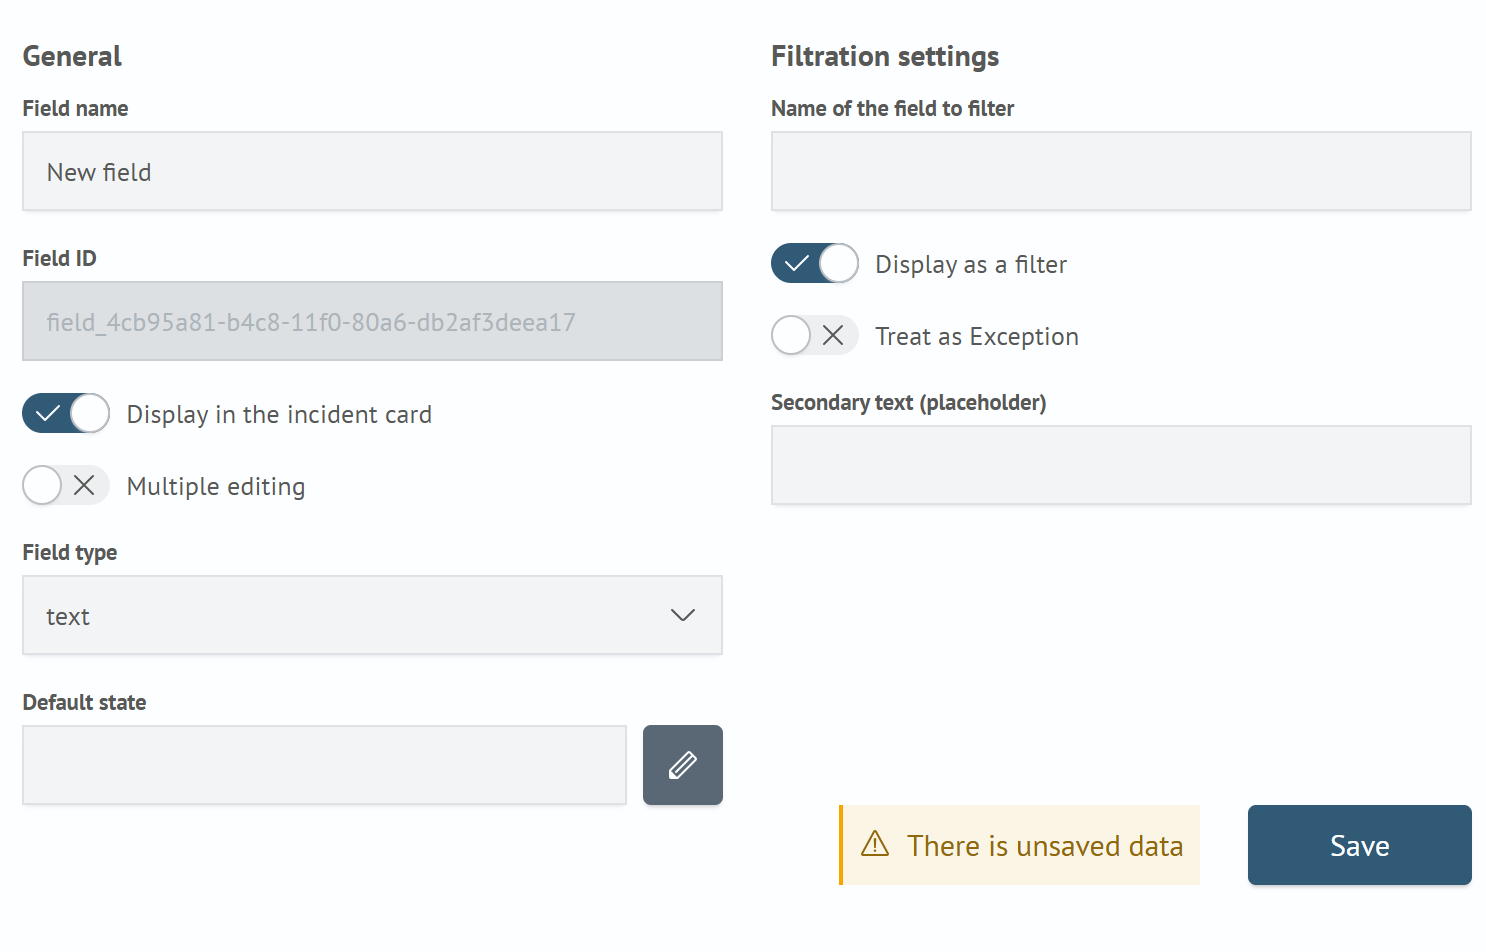This screenshot has height=952, width=1486.
Task: Focus the Secondary text placeholder input
Action: point(1120,465)
